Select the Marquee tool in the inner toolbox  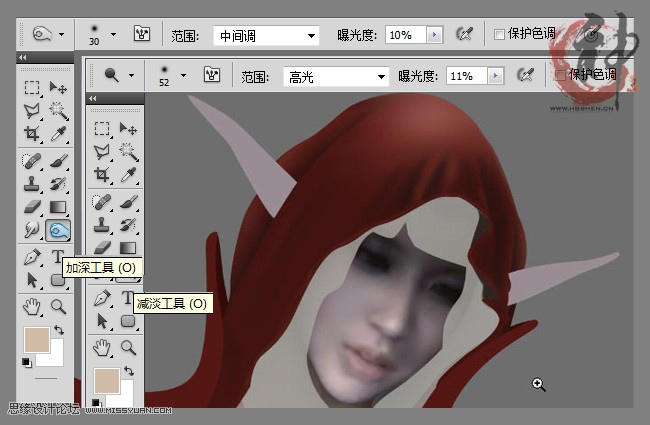[102, 129]
